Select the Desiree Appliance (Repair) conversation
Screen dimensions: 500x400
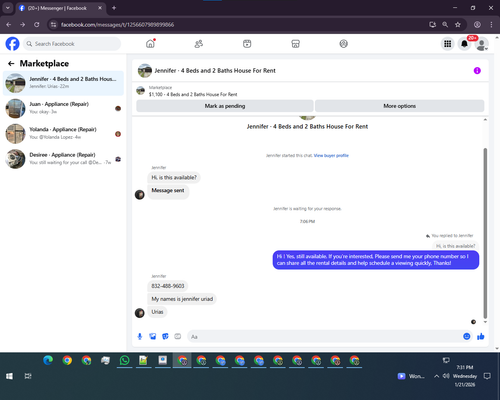(63, 159)
